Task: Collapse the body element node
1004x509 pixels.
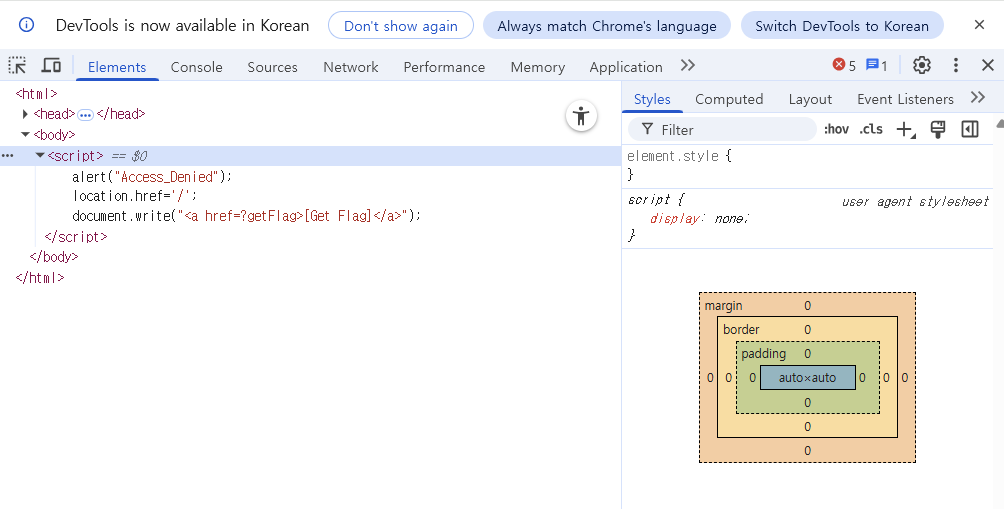Action: [x=25, y=134]
